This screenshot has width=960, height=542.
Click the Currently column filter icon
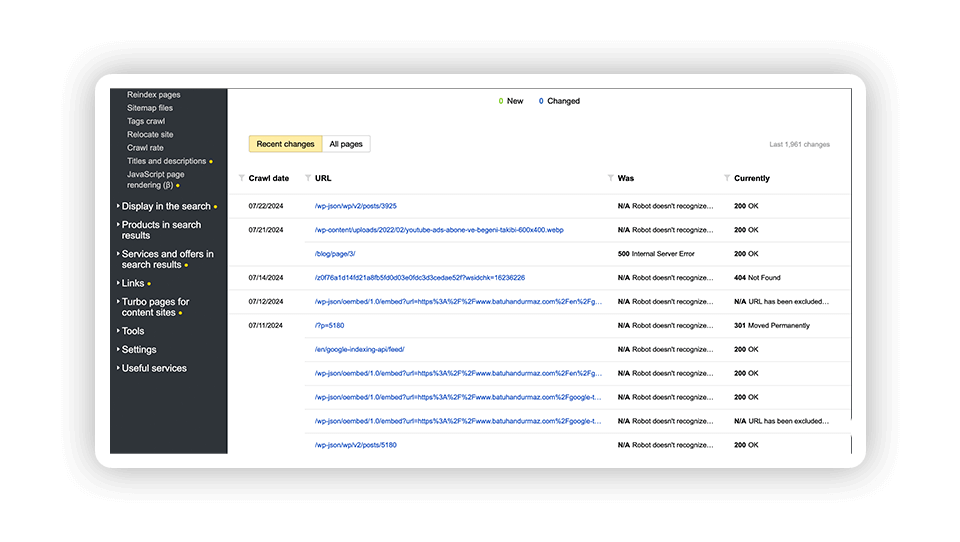click(727, 178)
